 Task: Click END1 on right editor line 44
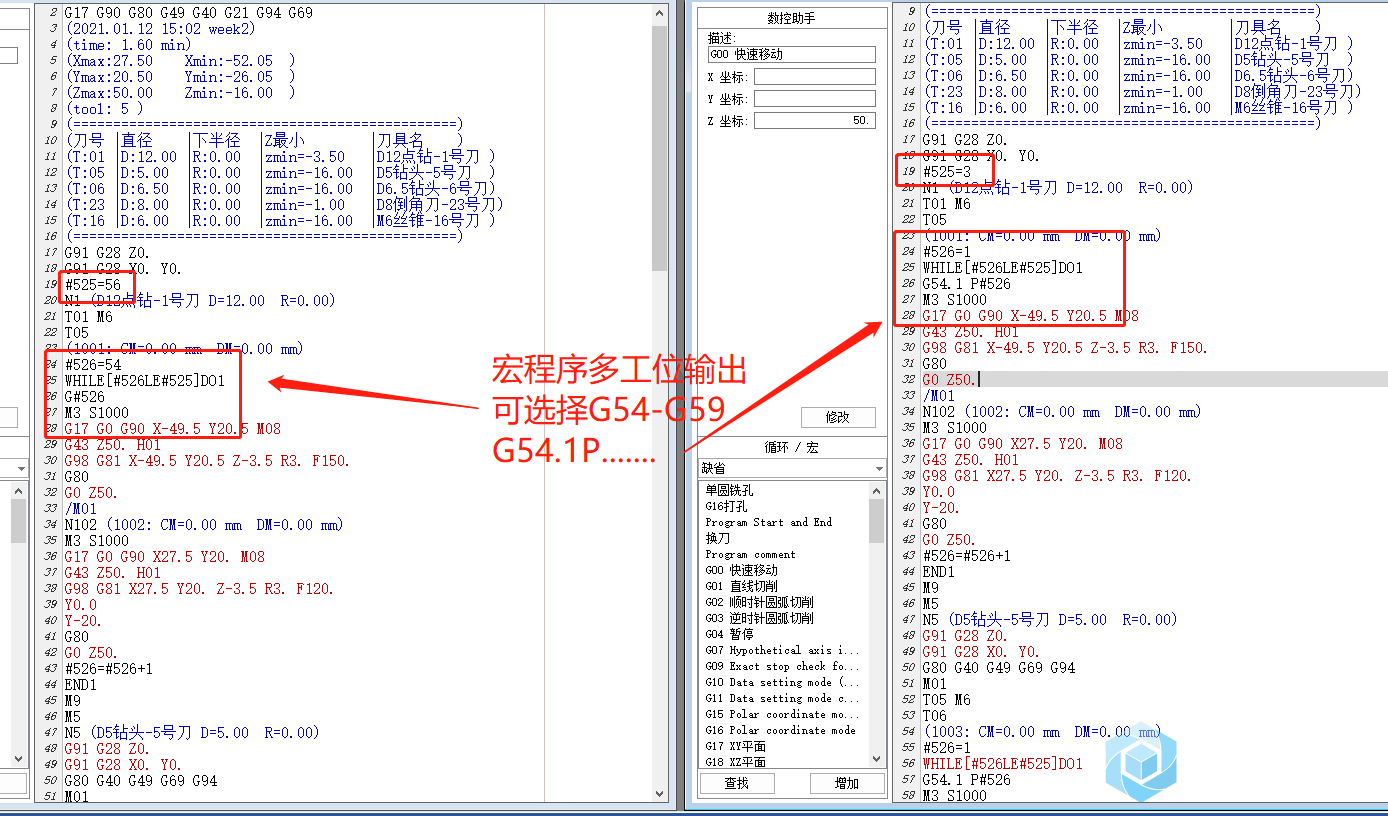point(938,572)
